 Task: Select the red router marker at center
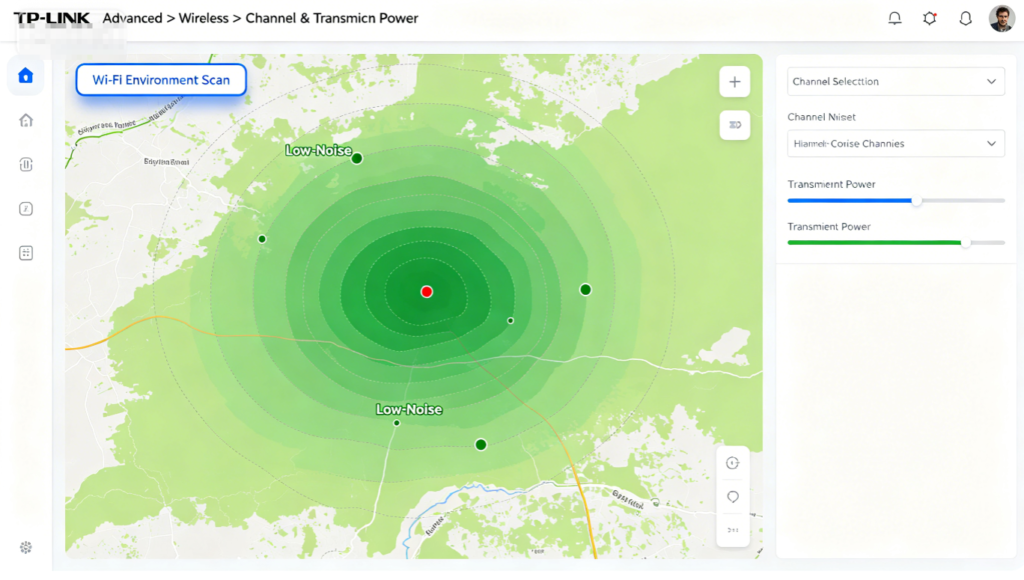click(426, 292)
